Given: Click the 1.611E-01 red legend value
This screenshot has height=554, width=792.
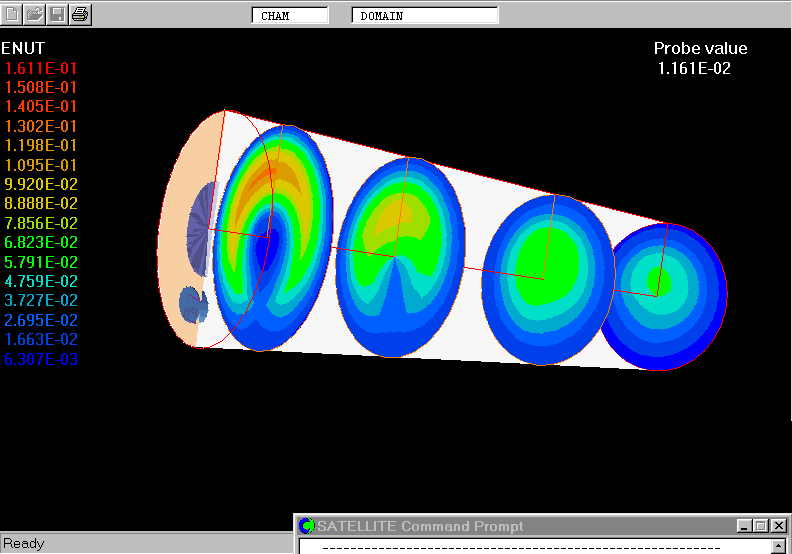Looking at the screenshot, I should pos(41,68).
